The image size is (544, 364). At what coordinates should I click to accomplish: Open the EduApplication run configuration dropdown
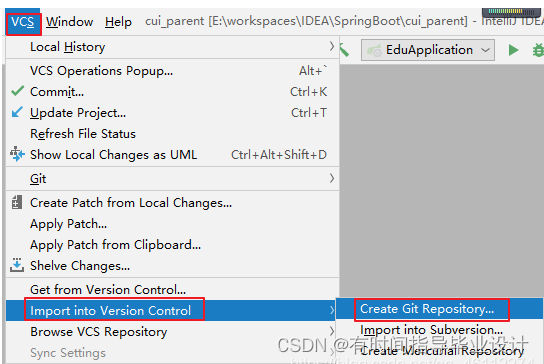(x=428, y=50)
